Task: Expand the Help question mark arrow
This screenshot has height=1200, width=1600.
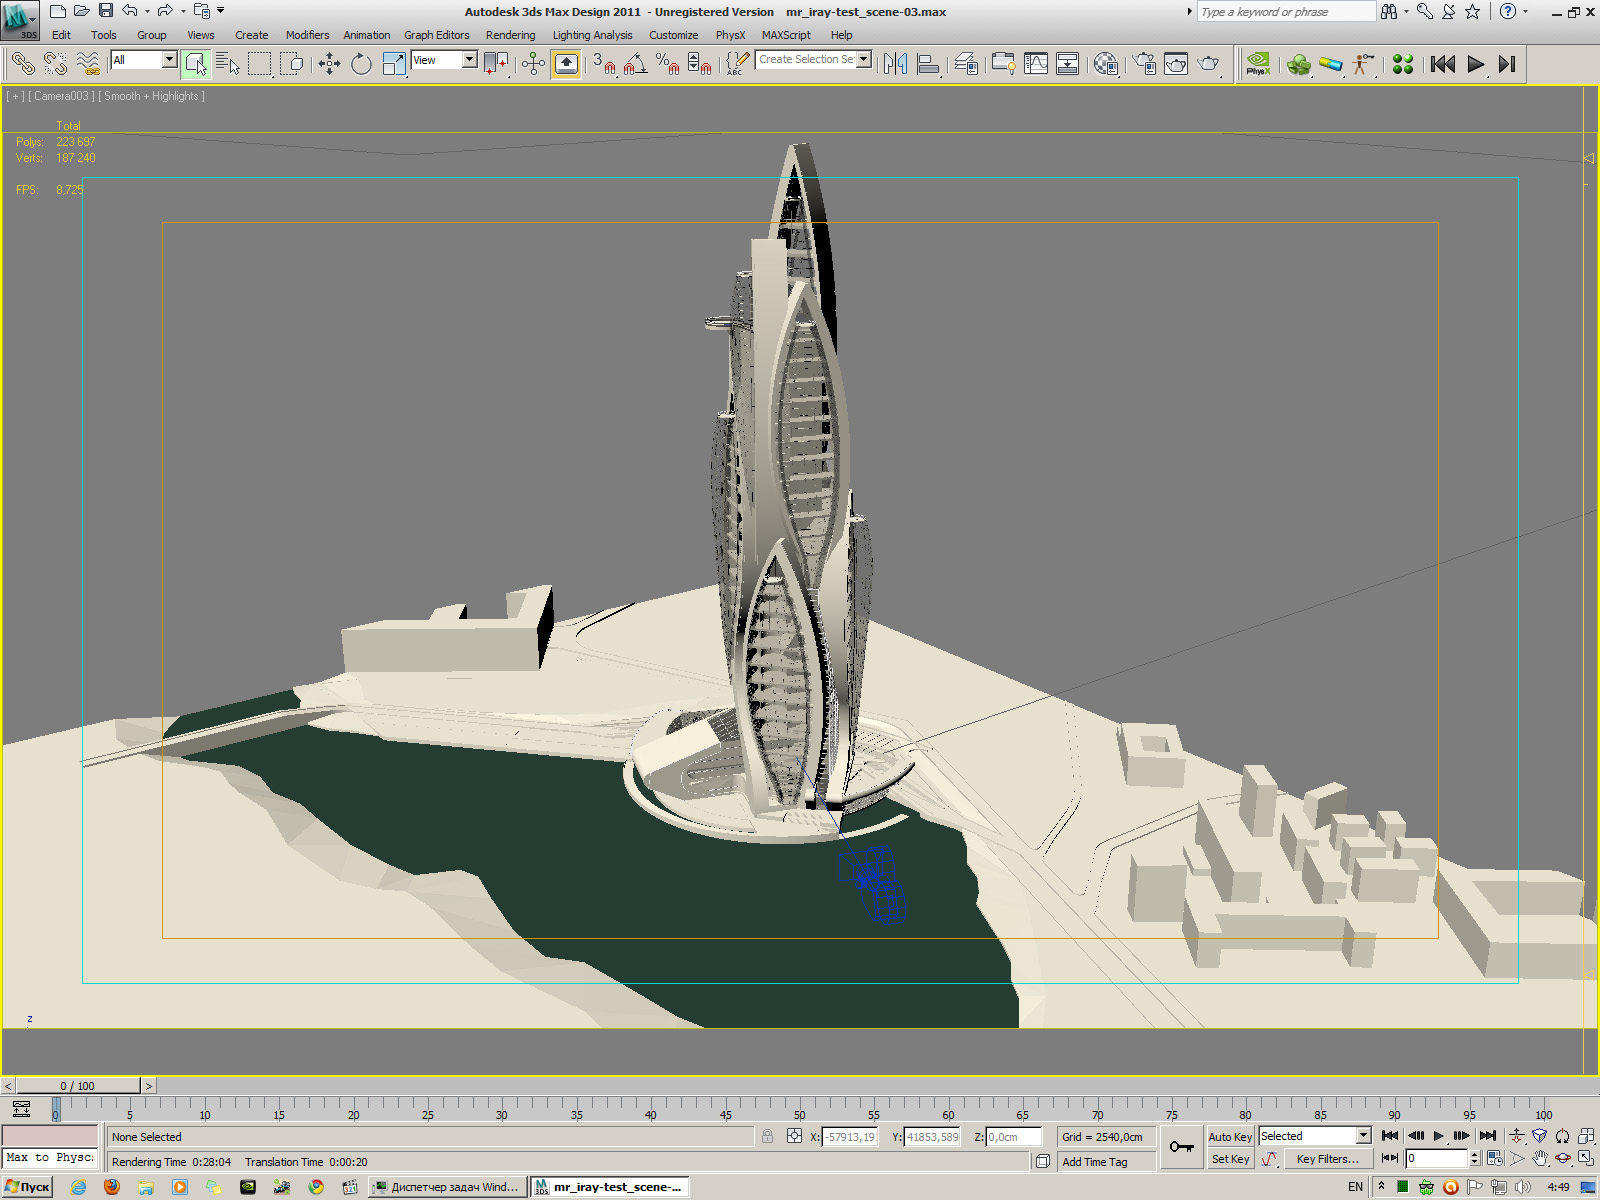Action: (x=1525, y=11)
